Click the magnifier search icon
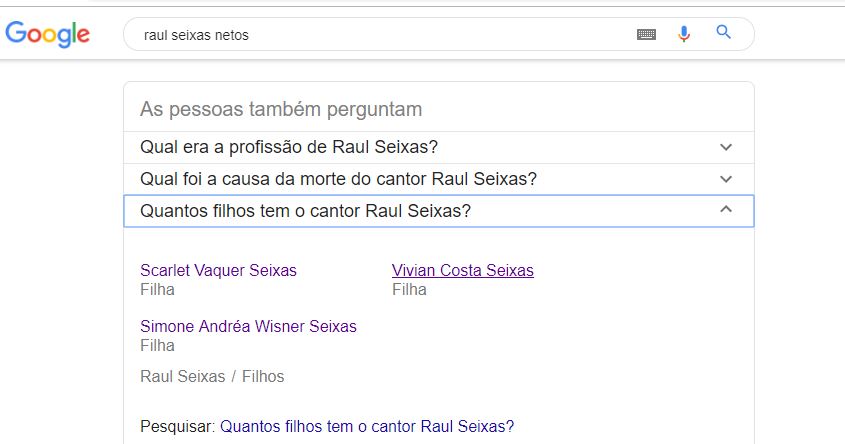 tap(723, 32)
